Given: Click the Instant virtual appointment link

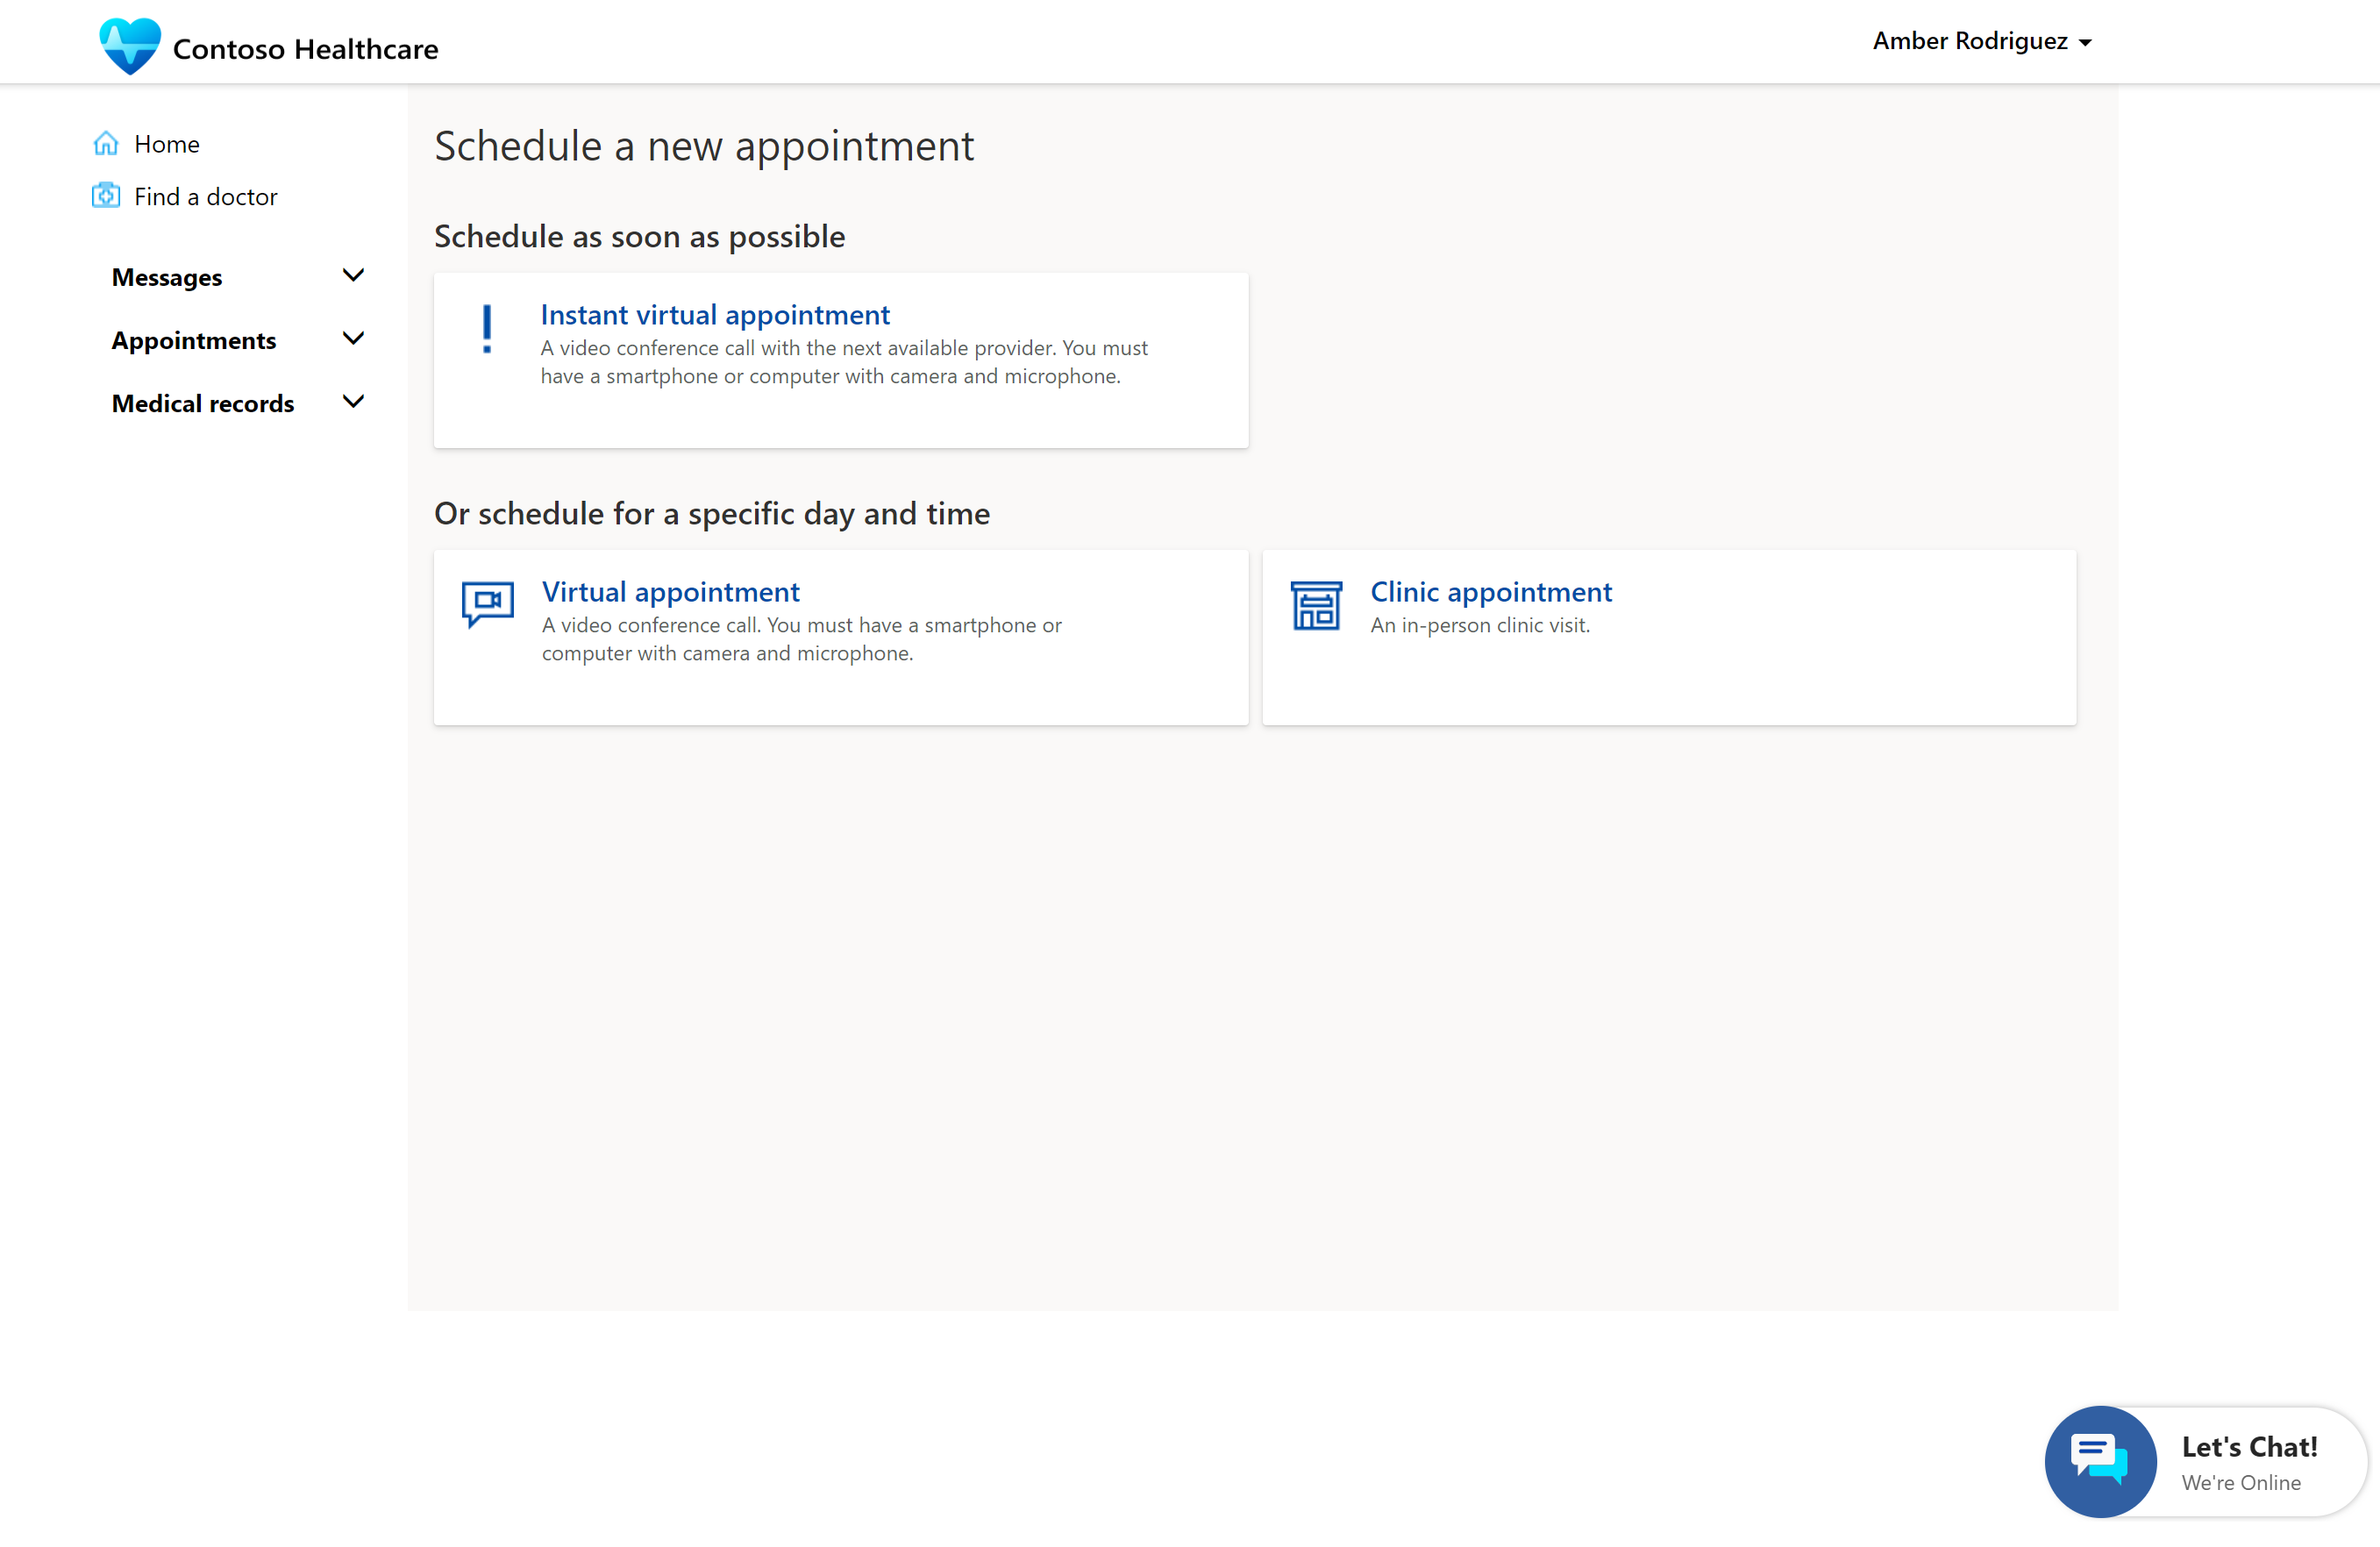Looking at the screenshot, I should pos(716,314).
